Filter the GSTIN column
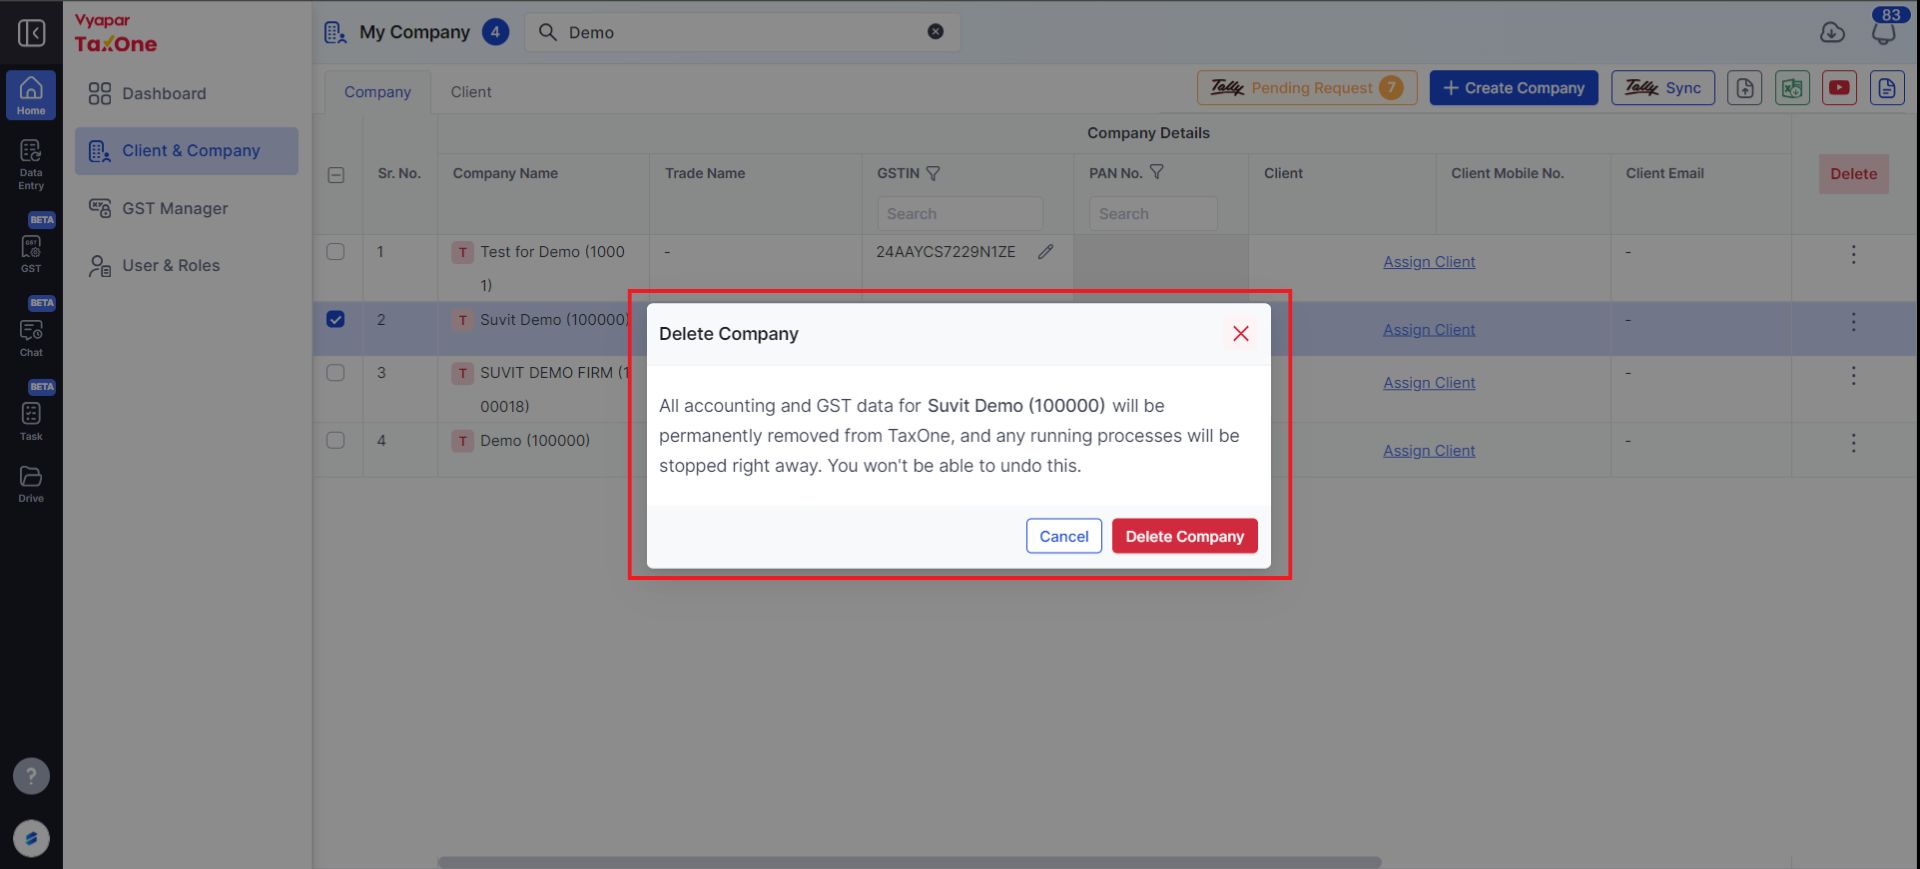The image size is (1920, 869). (933, 174)
